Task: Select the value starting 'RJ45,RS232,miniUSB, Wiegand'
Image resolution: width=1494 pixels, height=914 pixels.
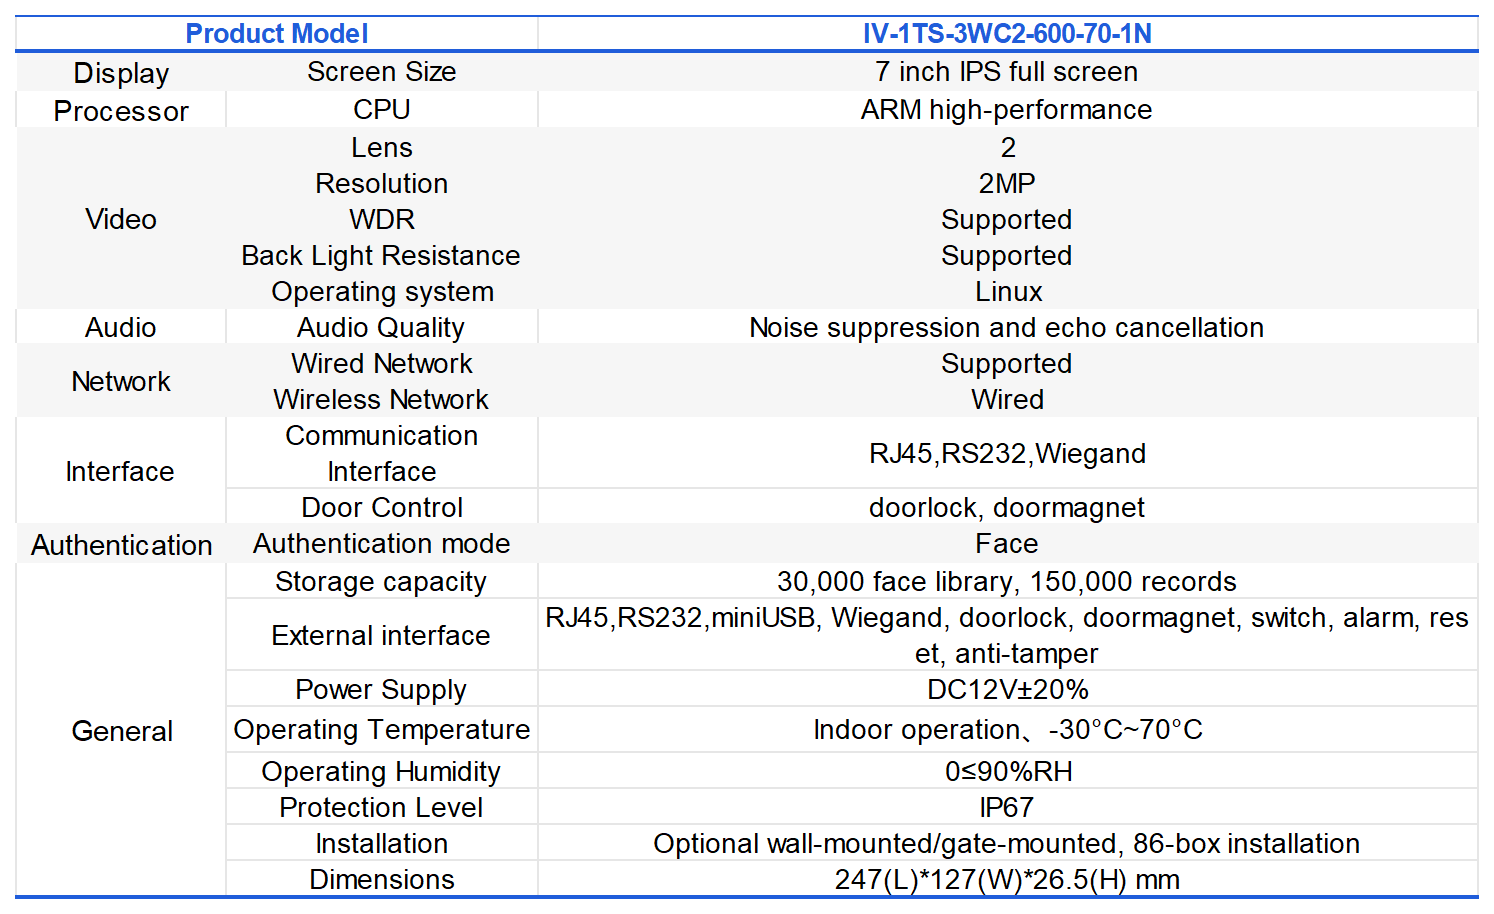Action: [x=1007, y=636]
